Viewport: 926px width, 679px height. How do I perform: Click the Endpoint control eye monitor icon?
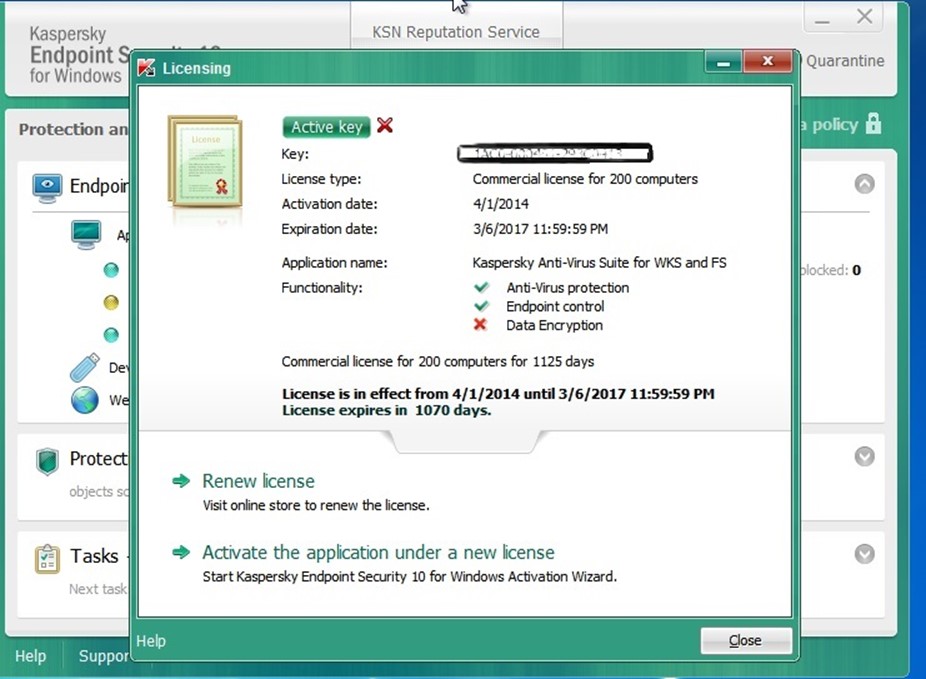[47, 187]
